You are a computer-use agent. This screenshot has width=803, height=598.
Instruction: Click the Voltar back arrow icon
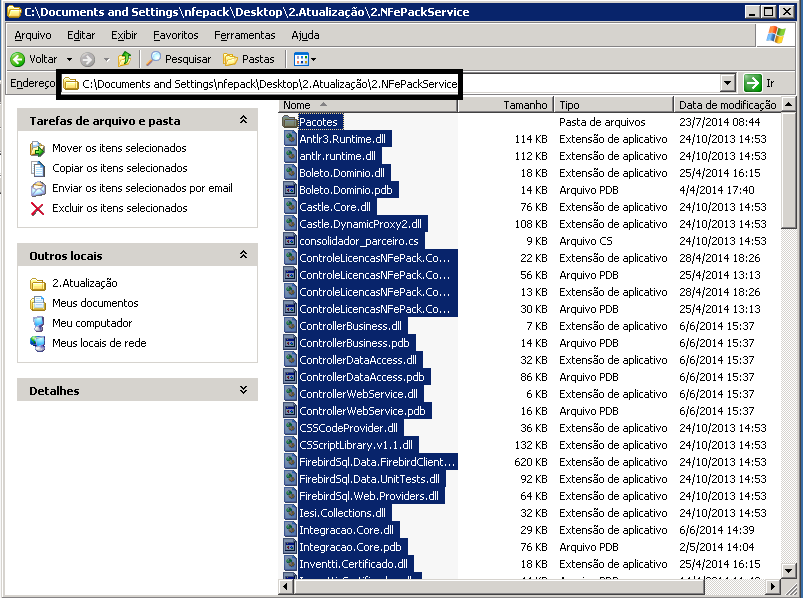(x=17, y=59)
